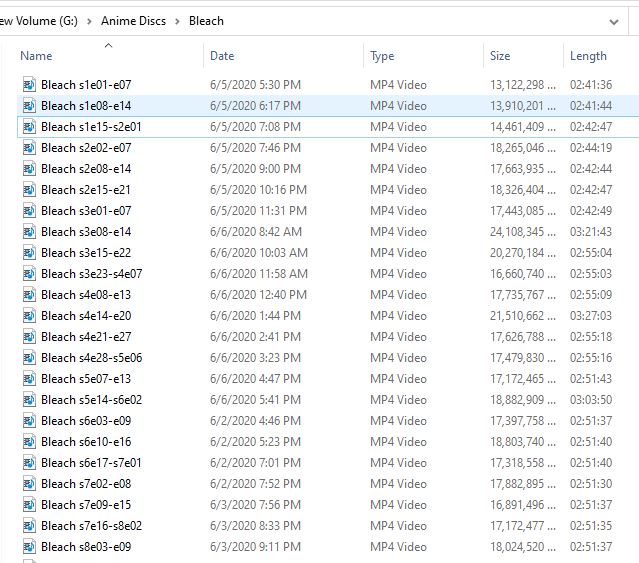Select file name Bleach s7e16-s8e02
Image resolution: width=639 pixels, height=563 pixels.
tap(91, 526)
